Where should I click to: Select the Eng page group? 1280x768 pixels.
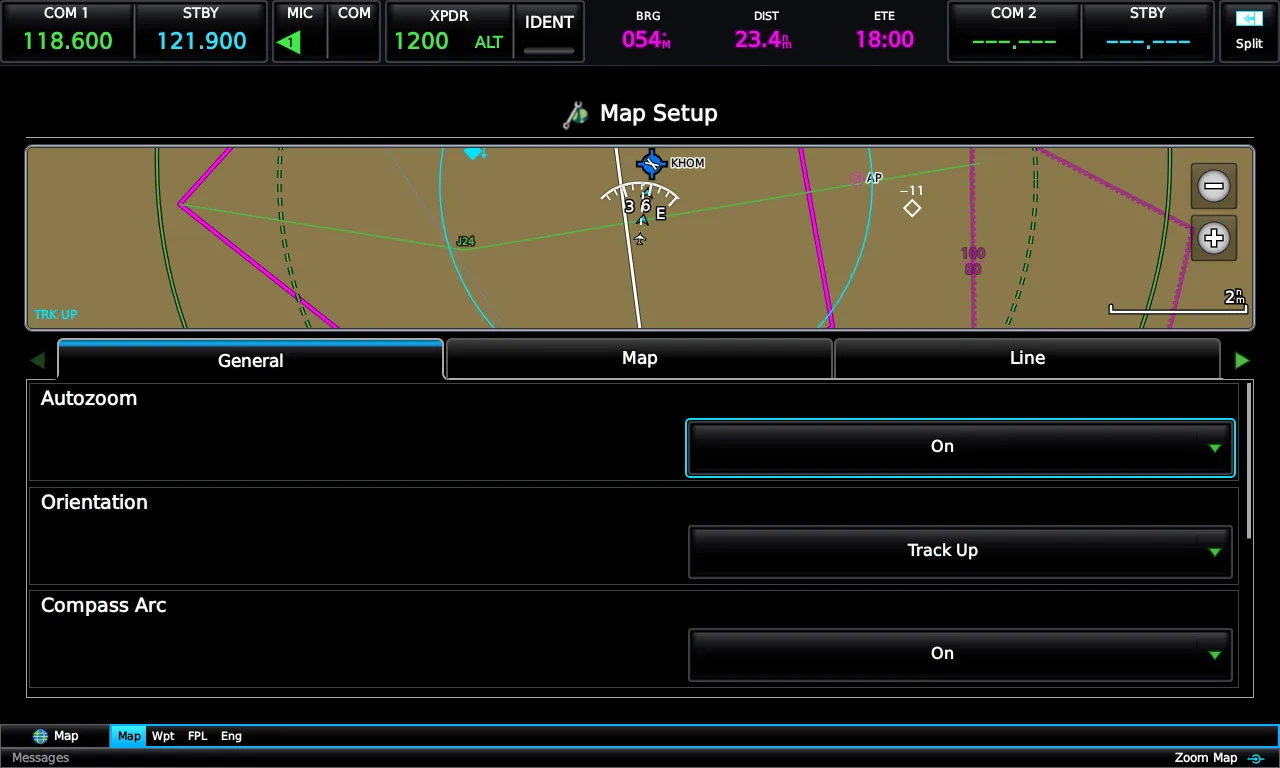click(231, 736)
